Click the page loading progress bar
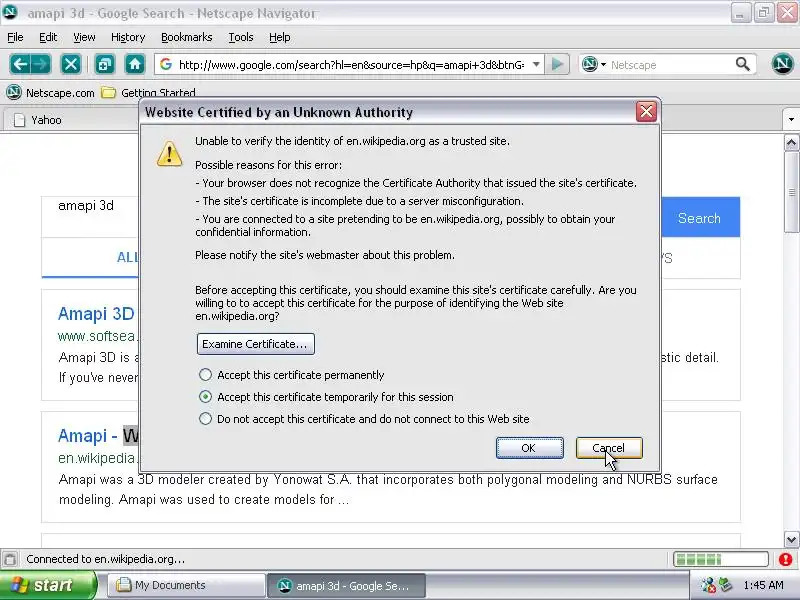 [x=720, y=559]
